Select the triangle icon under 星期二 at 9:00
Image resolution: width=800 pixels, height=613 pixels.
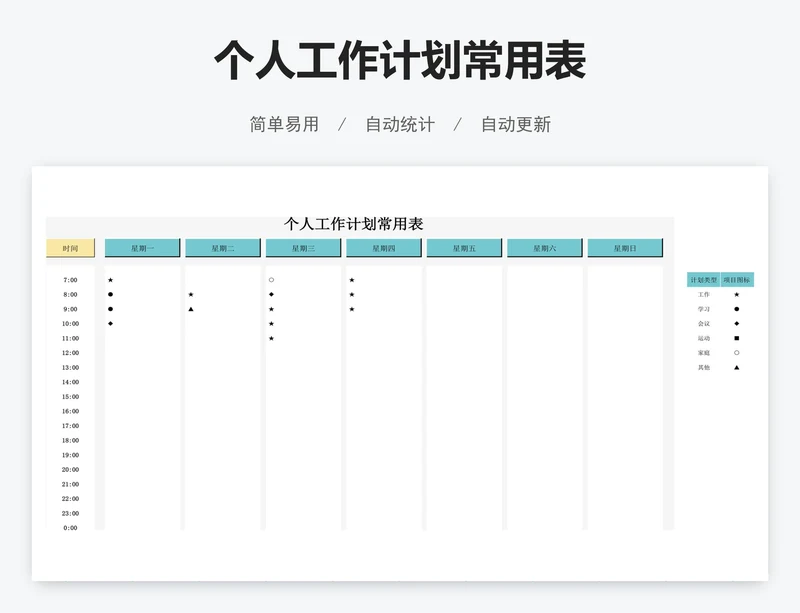[x=190, y=309]
